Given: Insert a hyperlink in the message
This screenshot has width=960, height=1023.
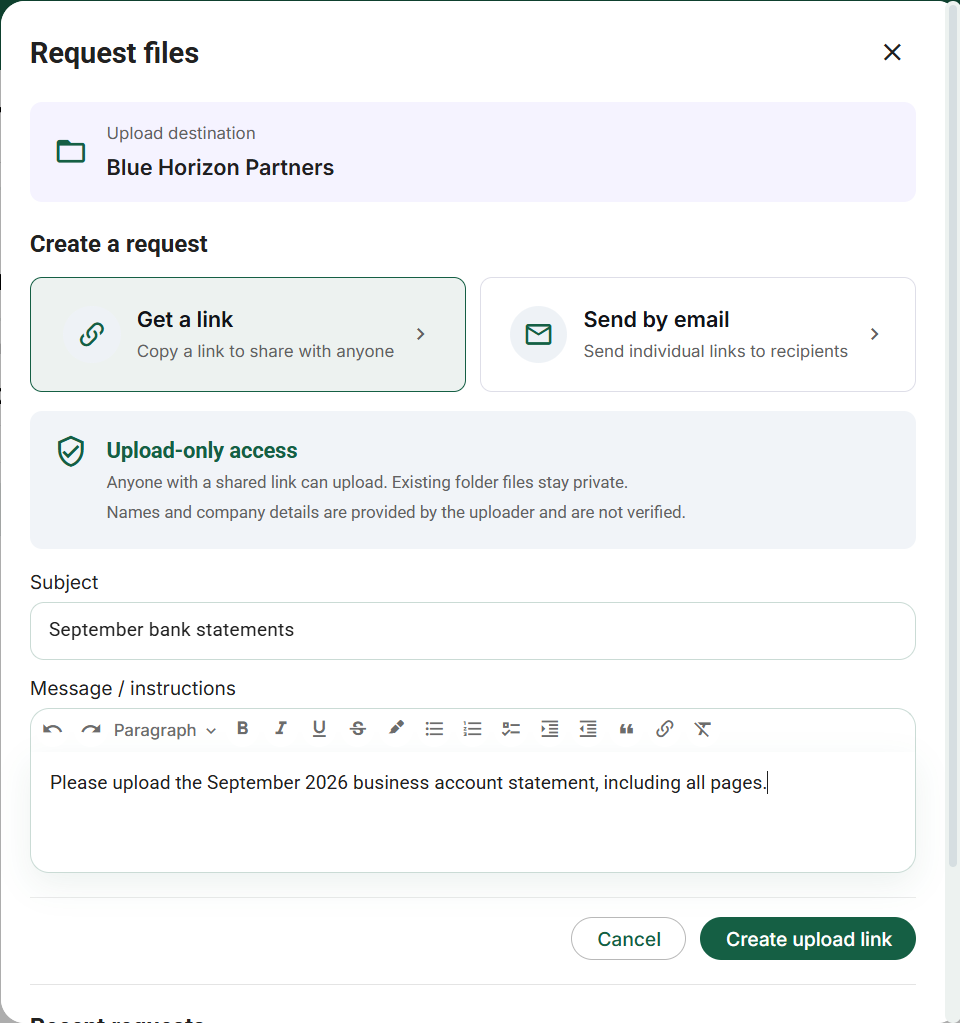Looking at the screenshot, I should [x=664, y=729].
